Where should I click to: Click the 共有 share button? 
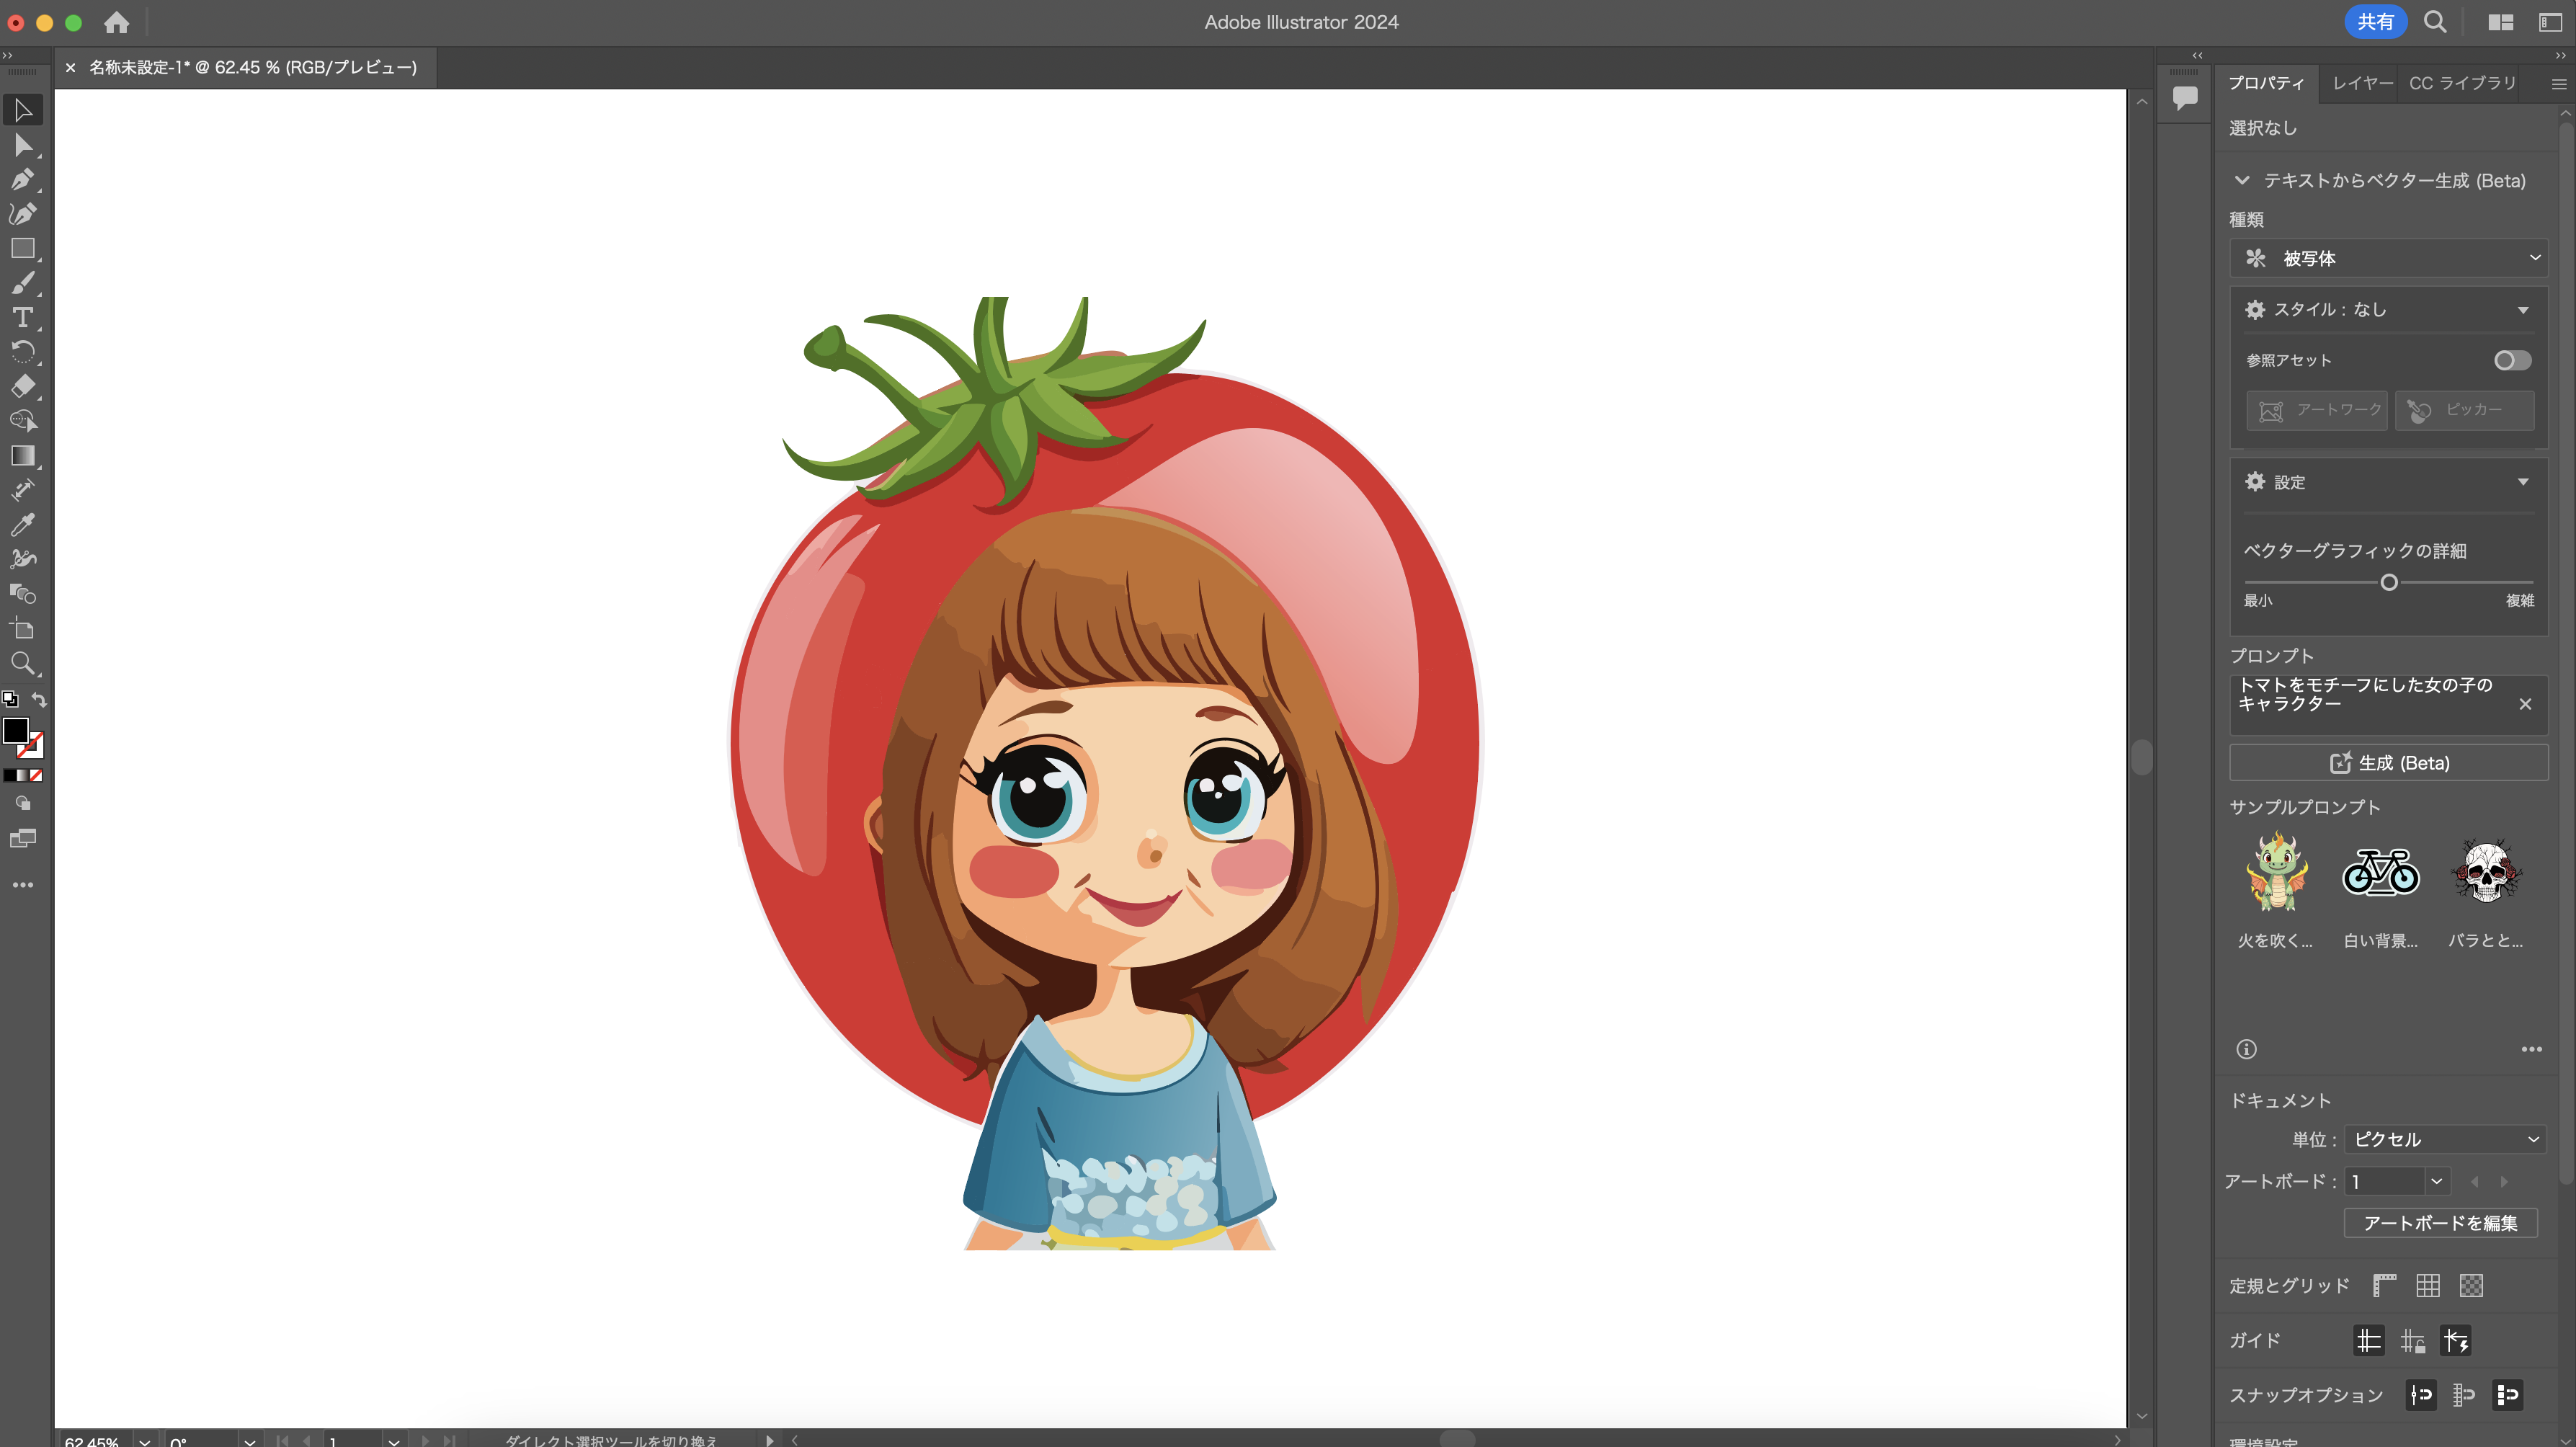tap(2374, 22)
